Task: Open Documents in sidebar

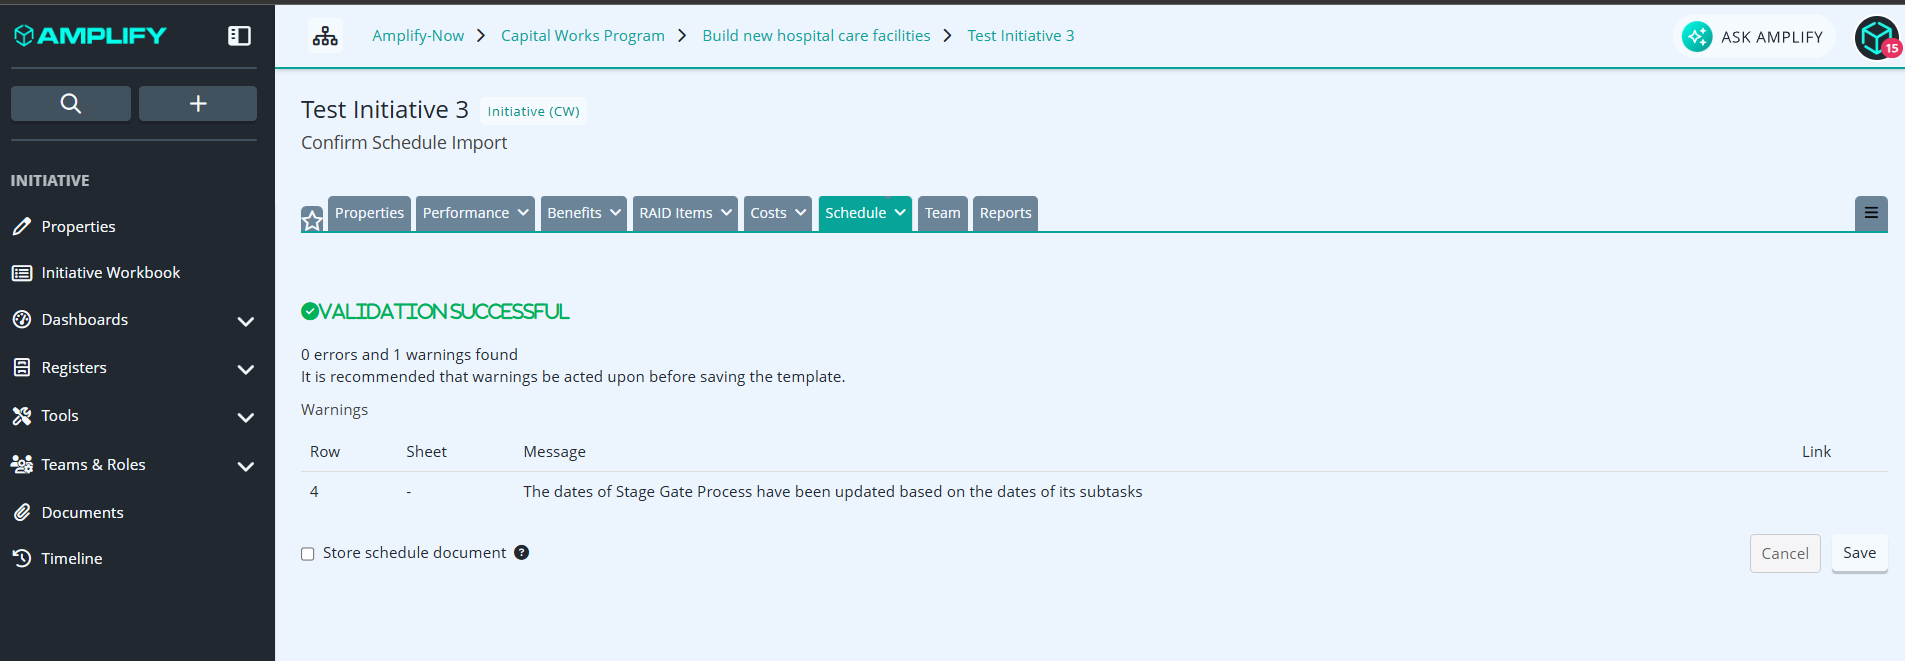Action: point(83,513)
